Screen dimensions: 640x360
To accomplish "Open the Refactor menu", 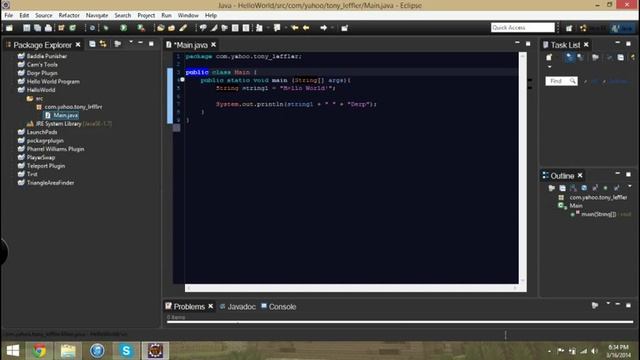I will (x=69, y=15).
